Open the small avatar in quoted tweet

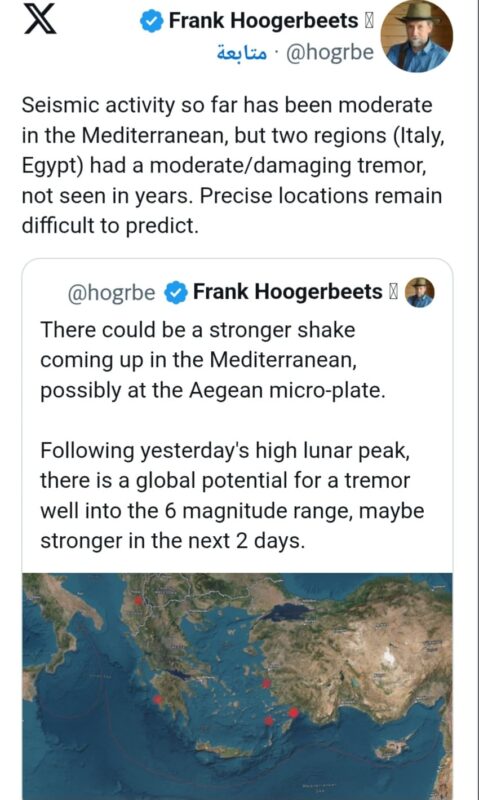coord(419,292)
